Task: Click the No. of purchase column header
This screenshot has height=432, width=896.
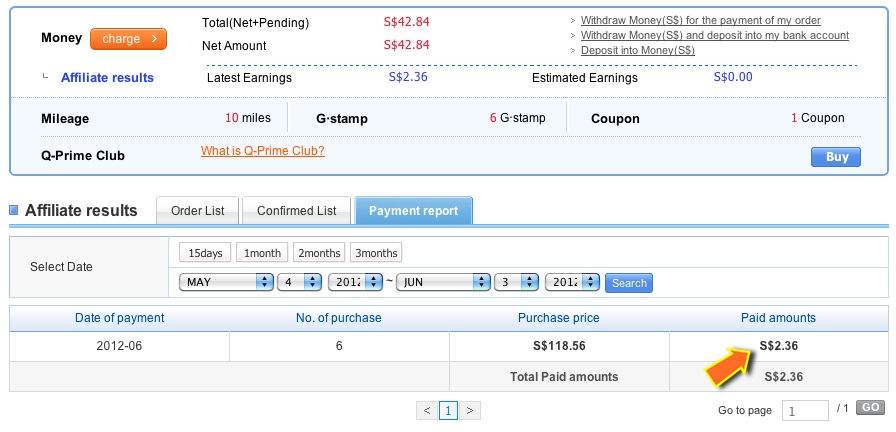Action: [339, 318]
